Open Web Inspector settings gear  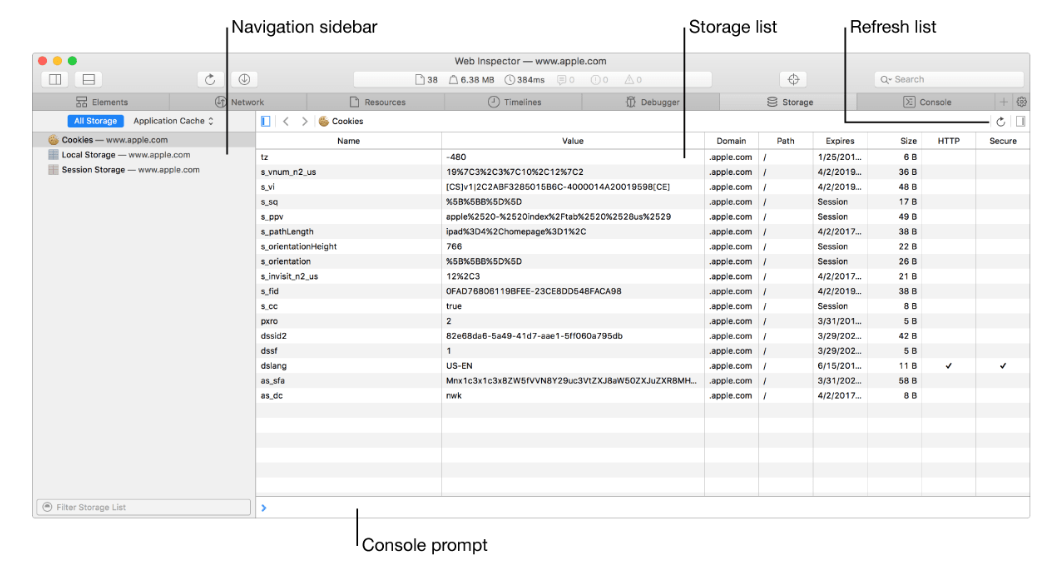tap(1021, 102)
